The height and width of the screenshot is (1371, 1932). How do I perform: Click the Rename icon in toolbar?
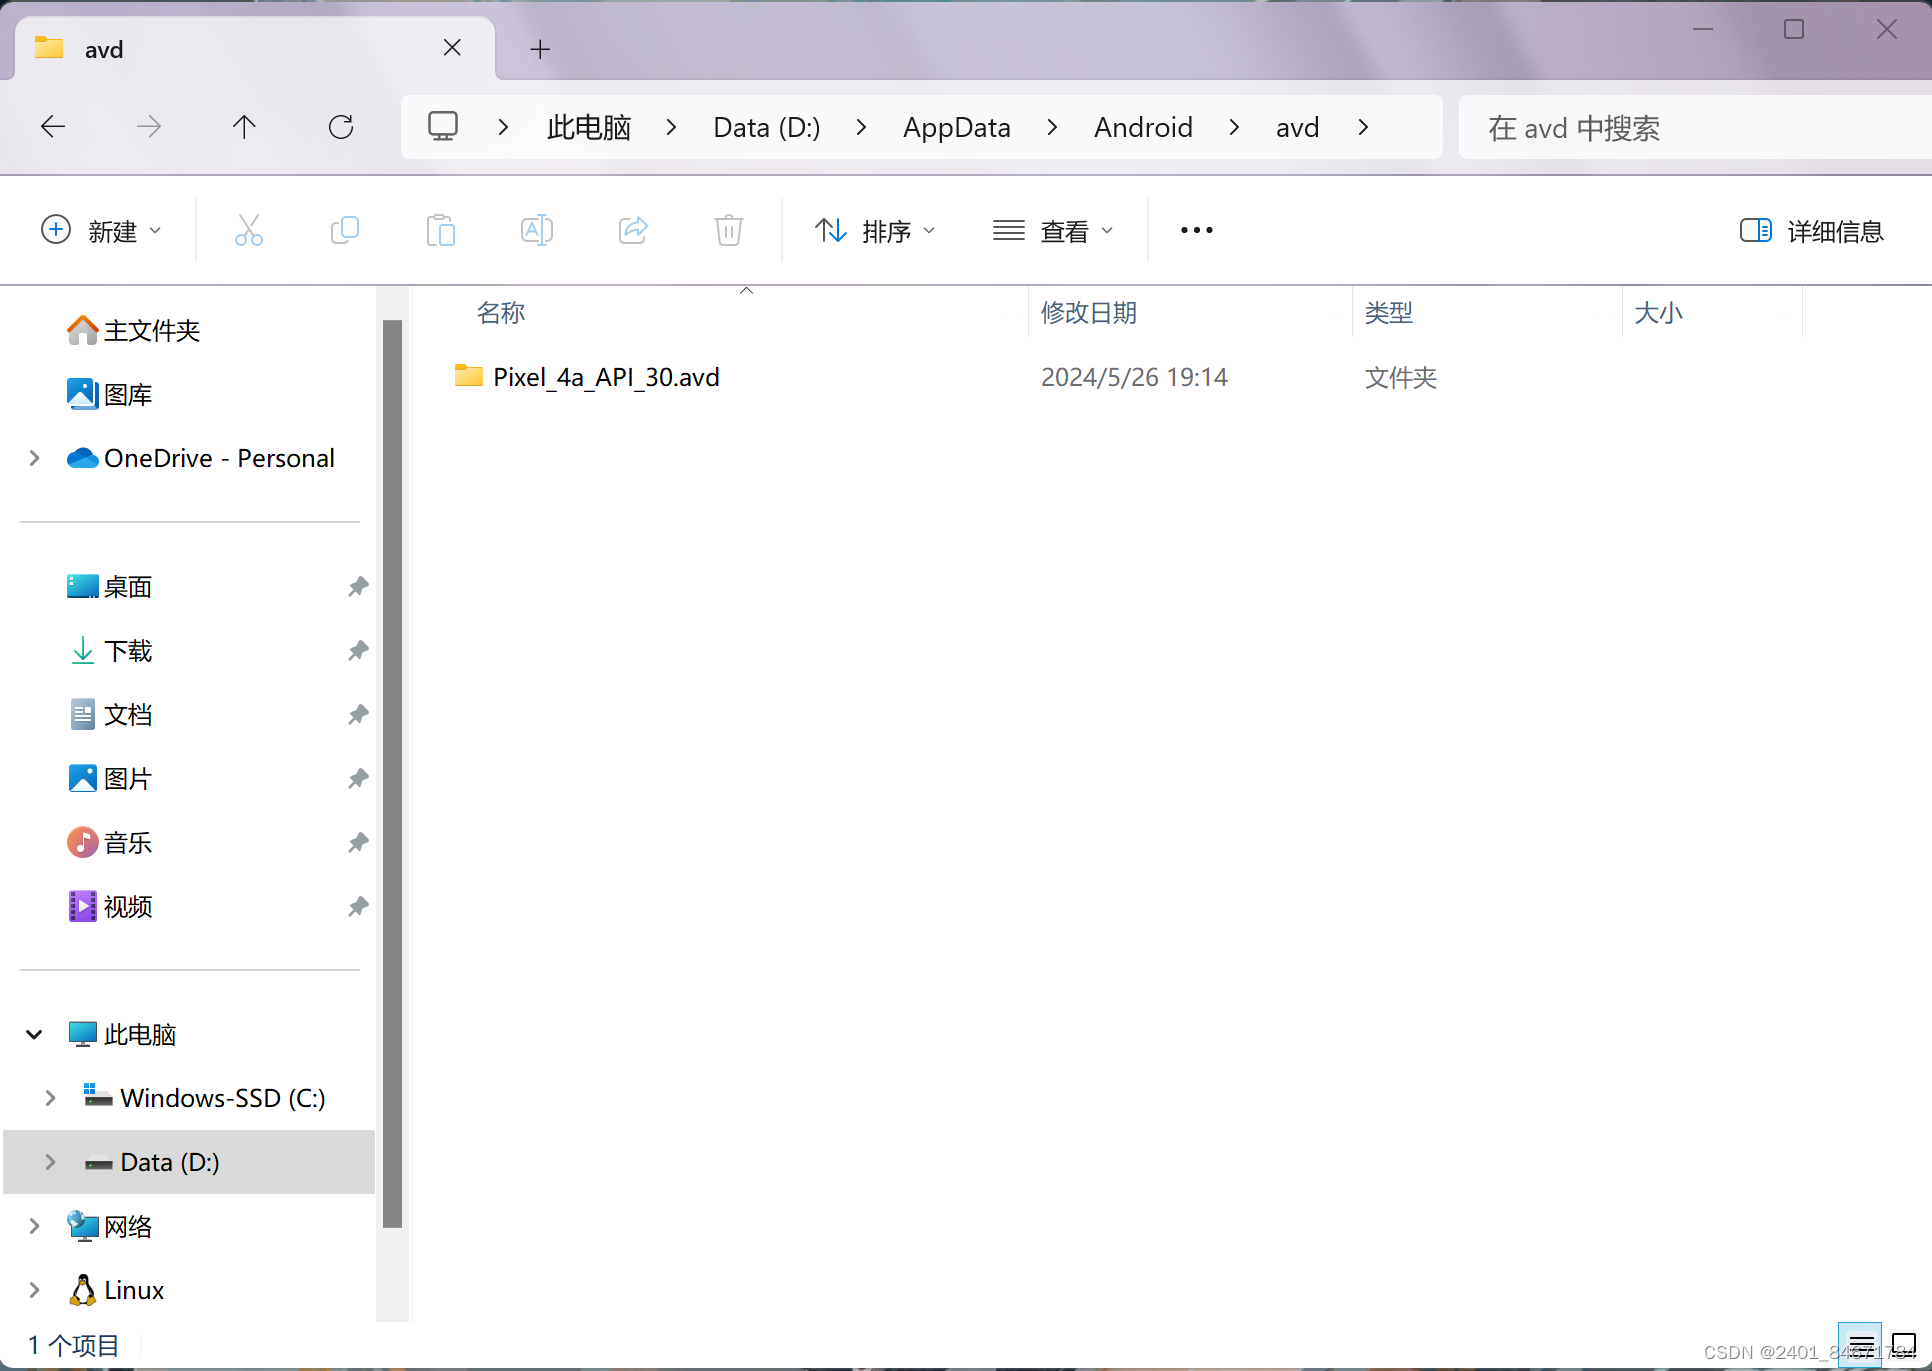536,231
